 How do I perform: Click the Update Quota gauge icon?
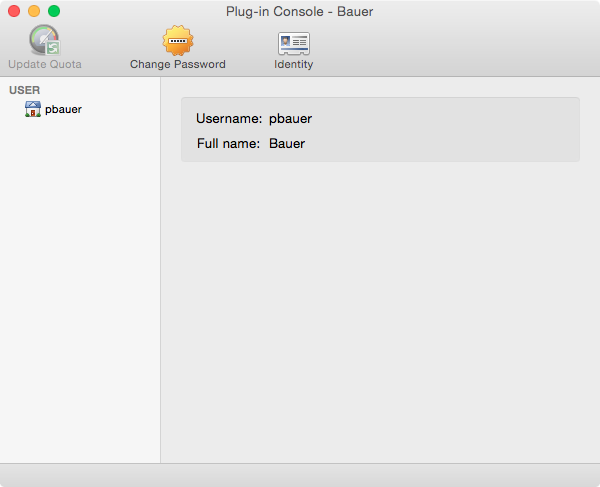(x=45, y=40)
